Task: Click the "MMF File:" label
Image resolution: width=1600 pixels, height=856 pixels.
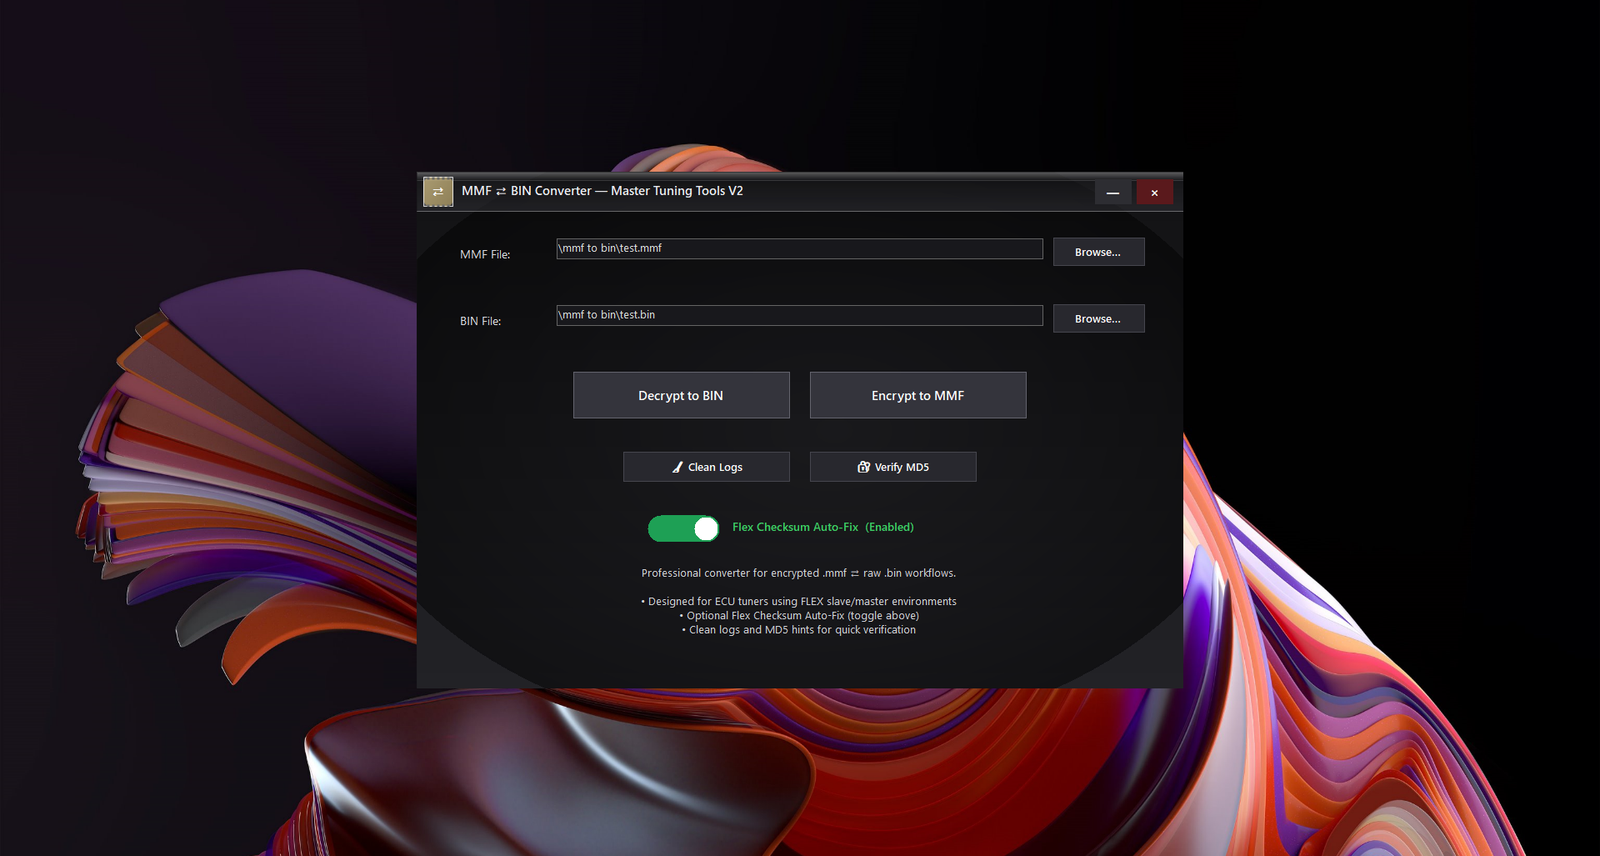Action: pos(485,255)
